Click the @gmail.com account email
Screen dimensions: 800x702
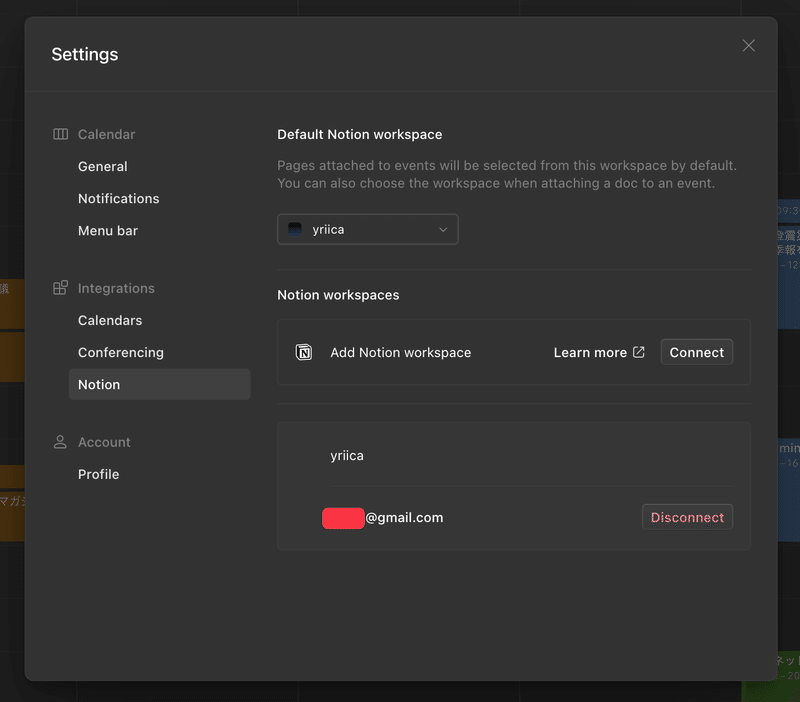point(404,518)
